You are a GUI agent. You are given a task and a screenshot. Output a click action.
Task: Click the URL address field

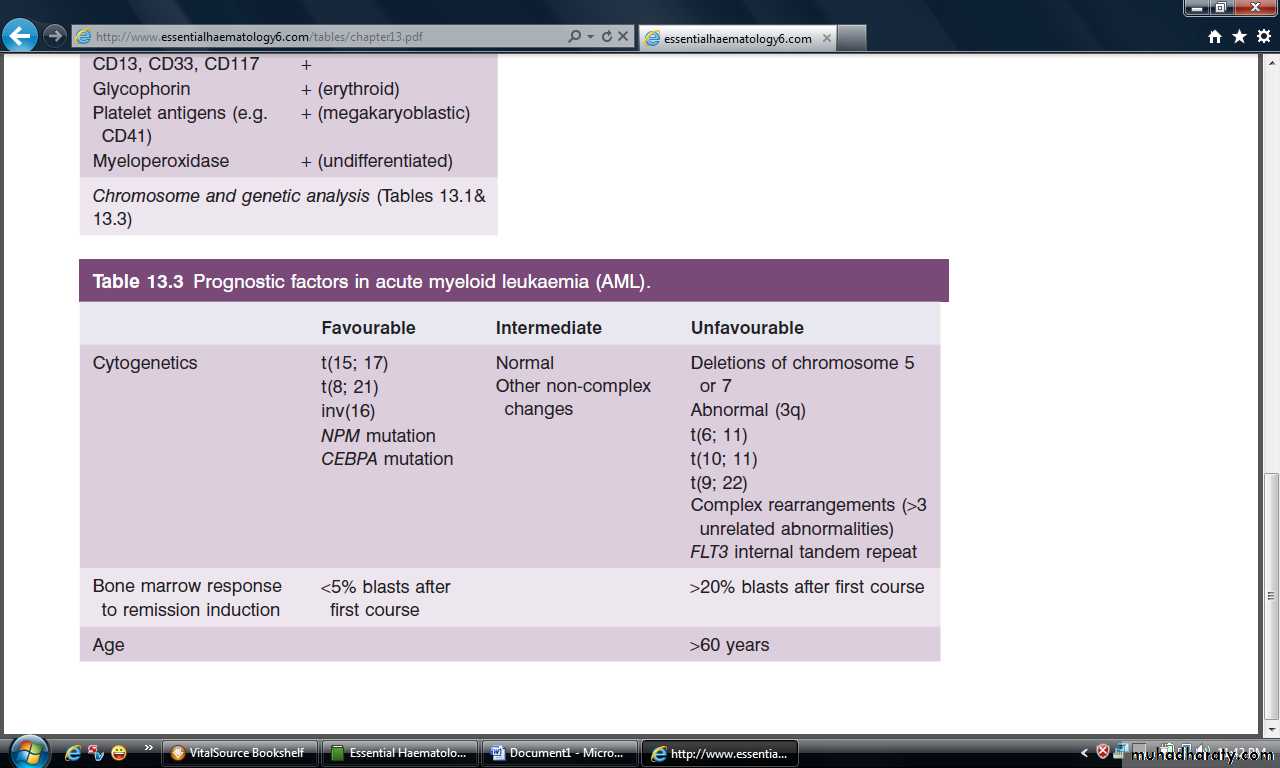[320, 37]
